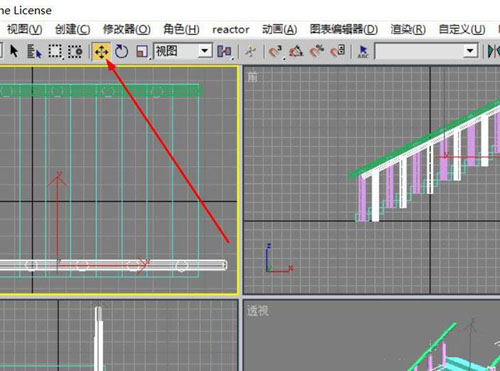The width and height of the screenshot is (500, 371).
Task: Activate the Select and Move tool
Action: [x=101, y=52]
